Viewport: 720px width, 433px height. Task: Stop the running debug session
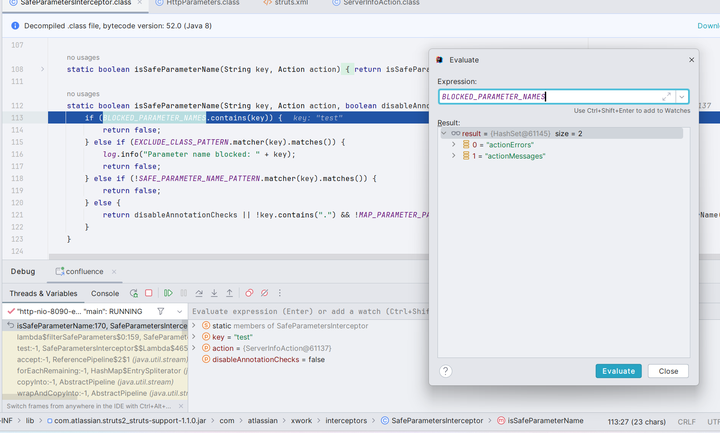(148, 293)
